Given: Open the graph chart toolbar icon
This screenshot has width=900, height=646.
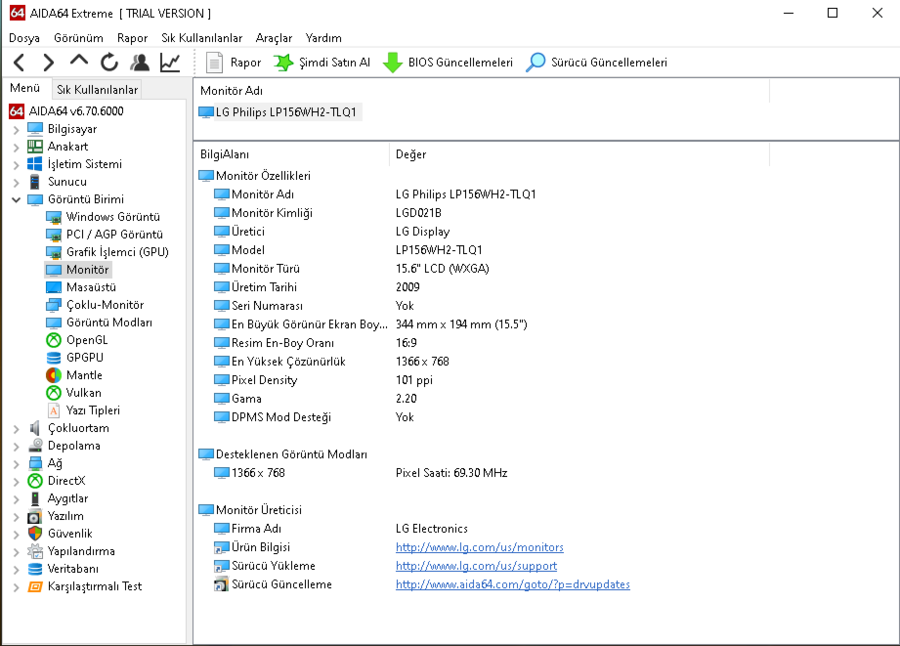Looking at the screenshot, I should pyautogui.click(x=170, y=62).
